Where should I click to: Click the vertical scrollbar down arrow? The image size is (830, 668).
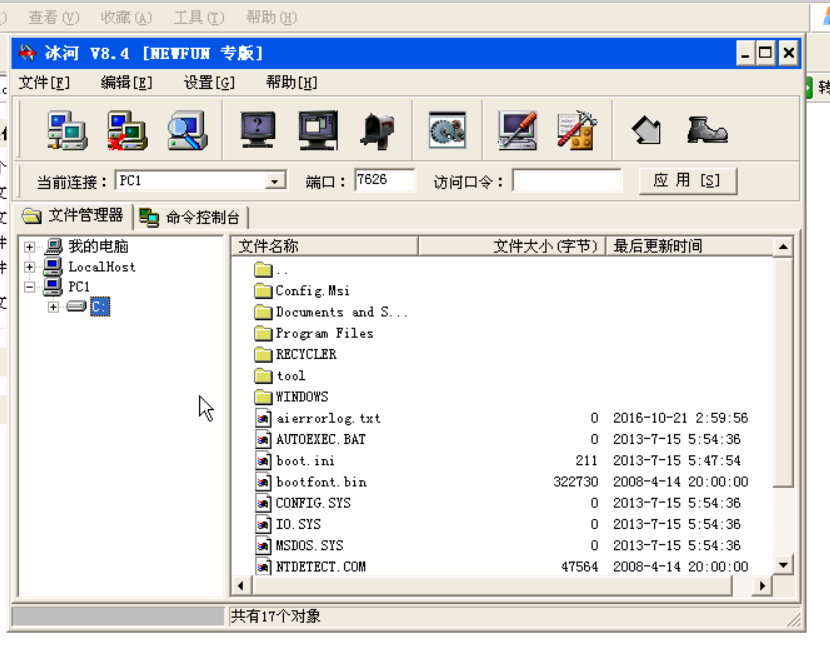pyautogui.click(x=783, y=565)
